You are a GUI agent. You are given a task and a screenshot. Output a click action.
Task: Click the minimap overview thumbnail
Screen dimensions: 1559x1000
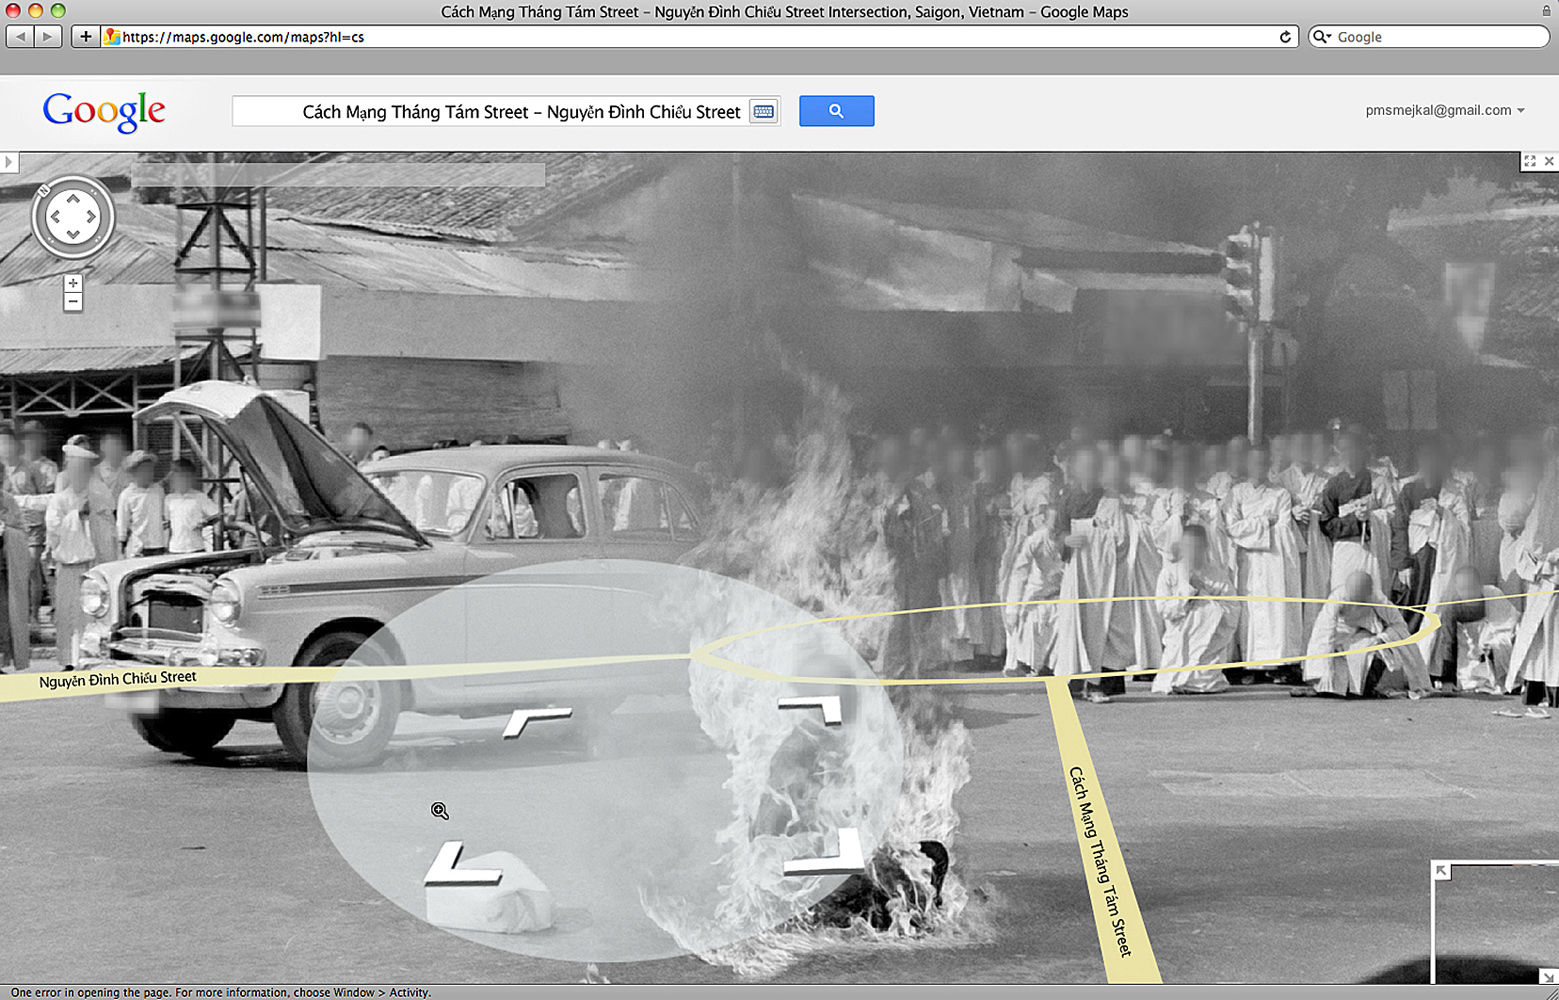coord(1496,922)
